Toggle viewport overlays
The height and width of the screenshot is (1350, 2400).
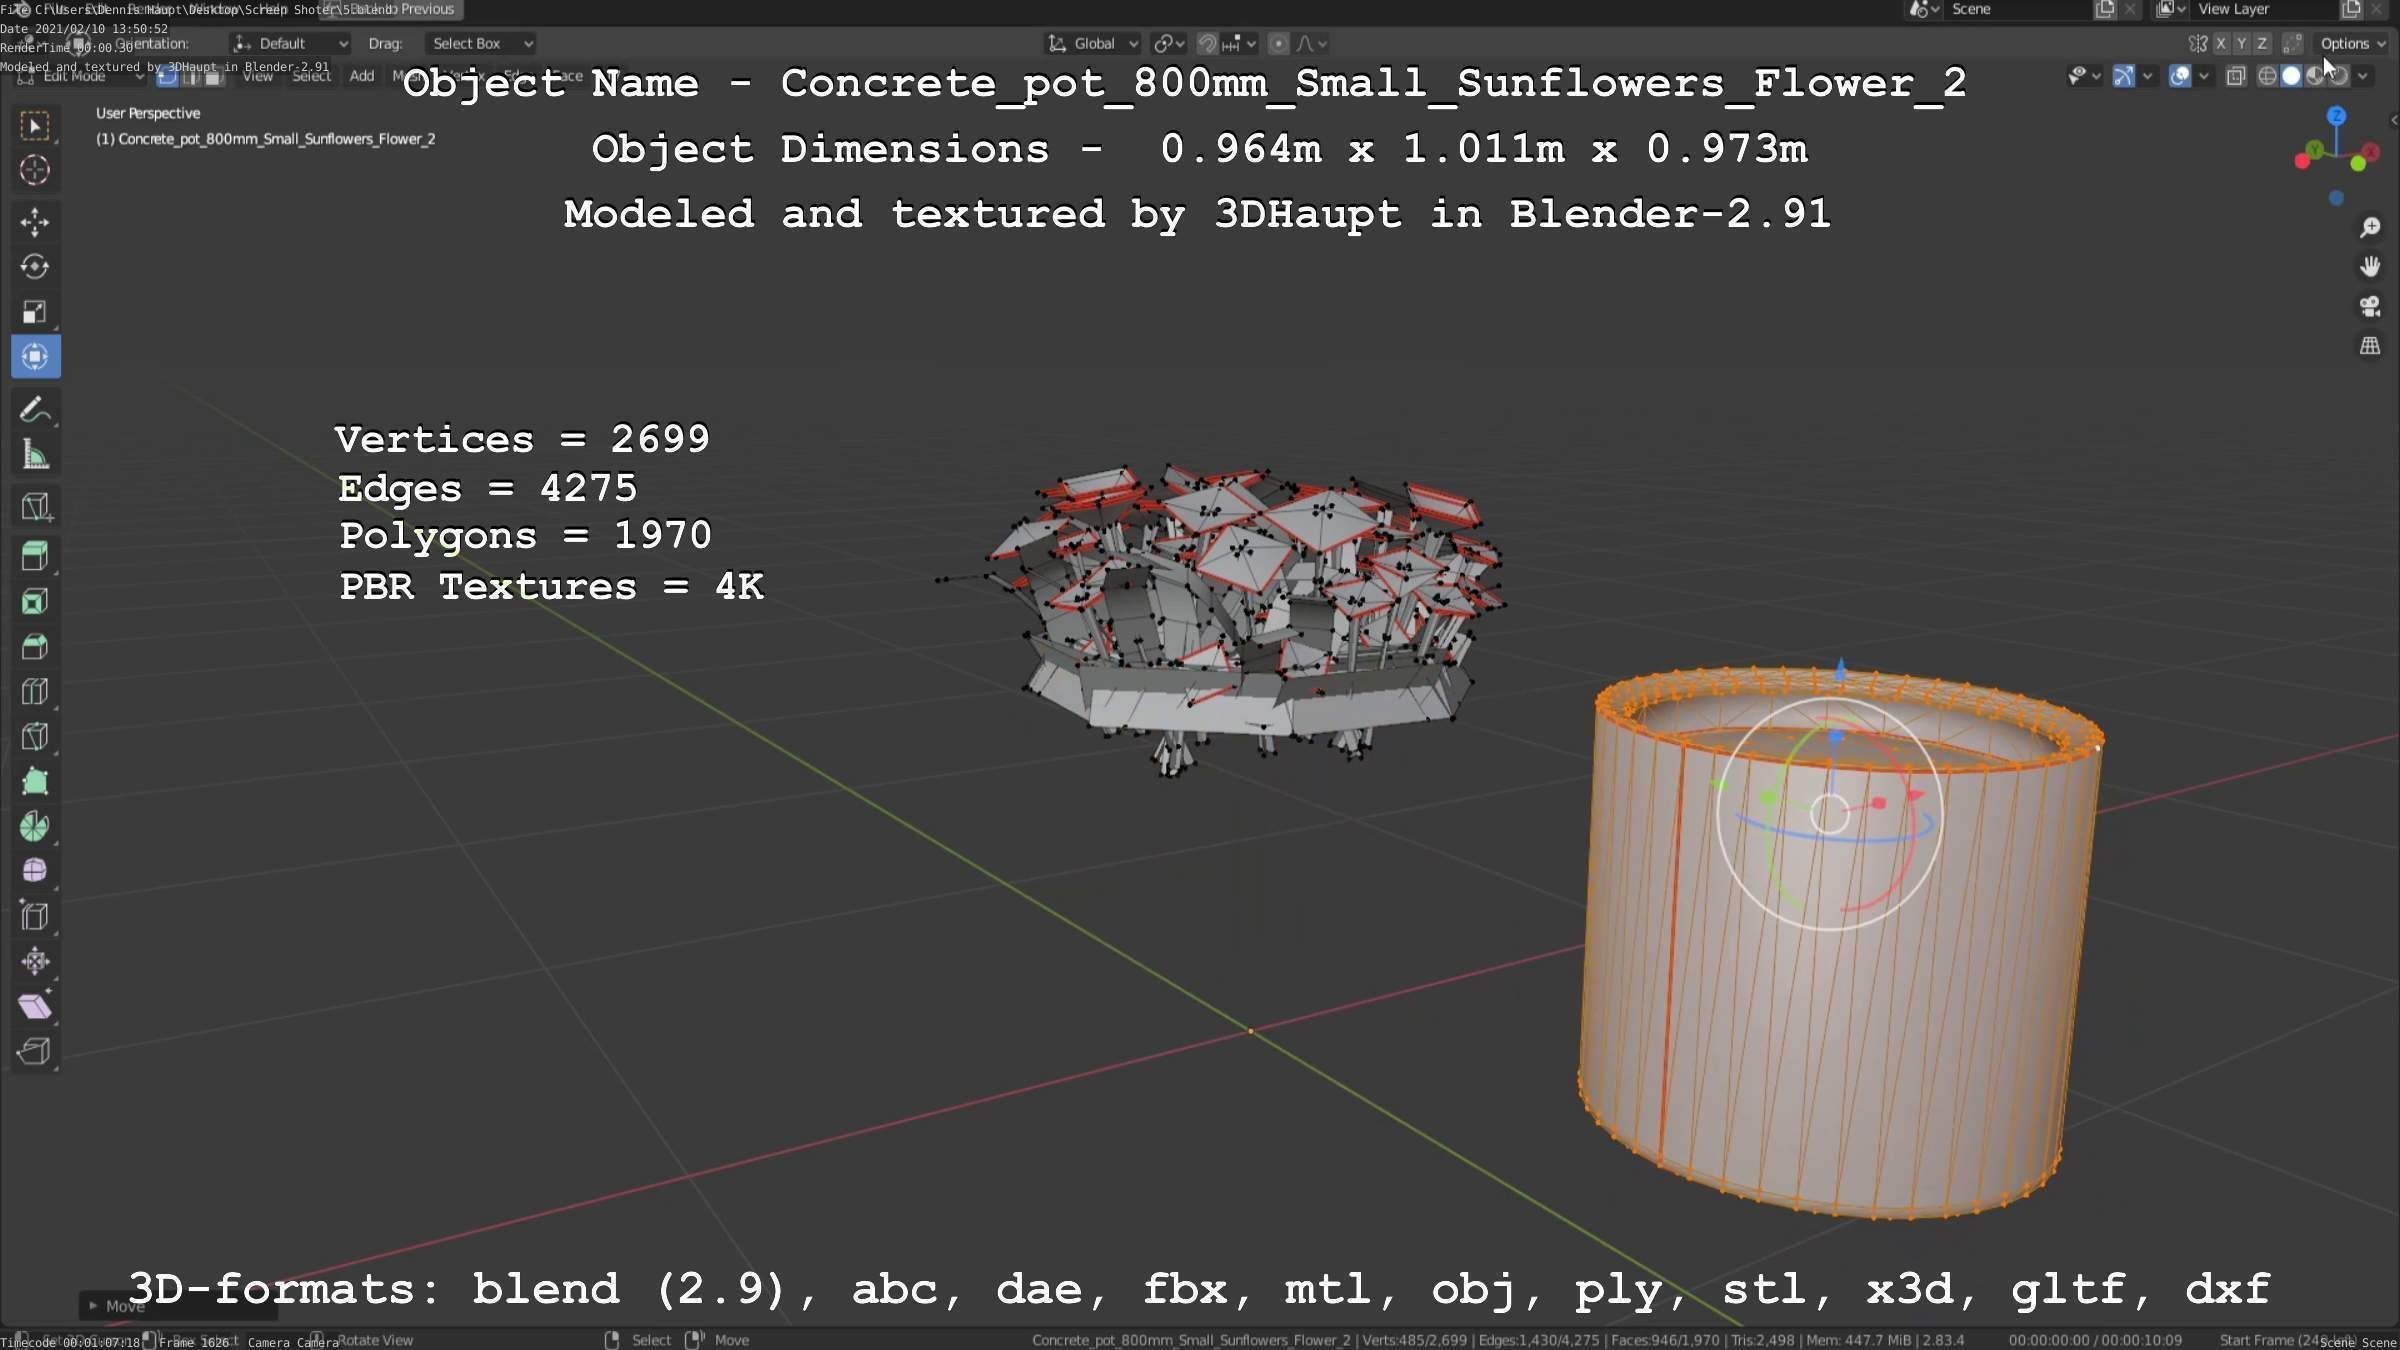point(2180,76)
